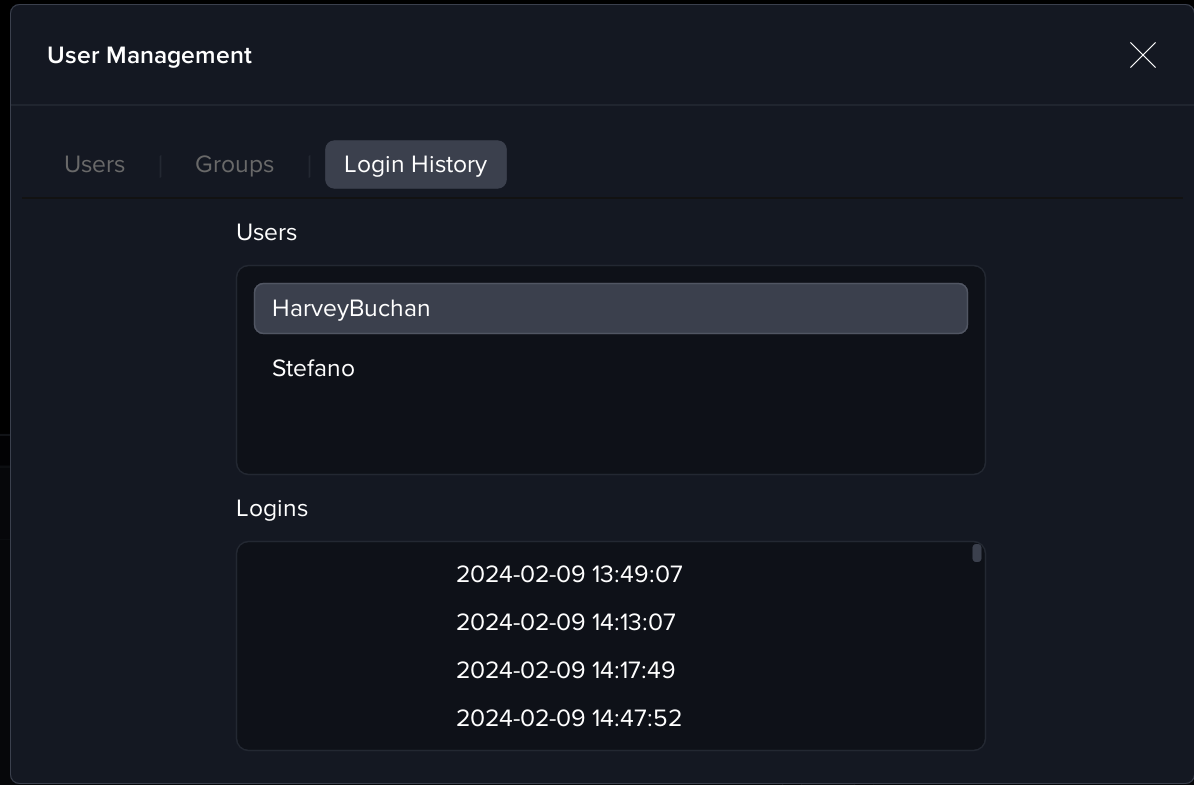Screen dimensions: 1194x785
Task: Select user HarveyBuchan in the list
Action: click(610, 308)
